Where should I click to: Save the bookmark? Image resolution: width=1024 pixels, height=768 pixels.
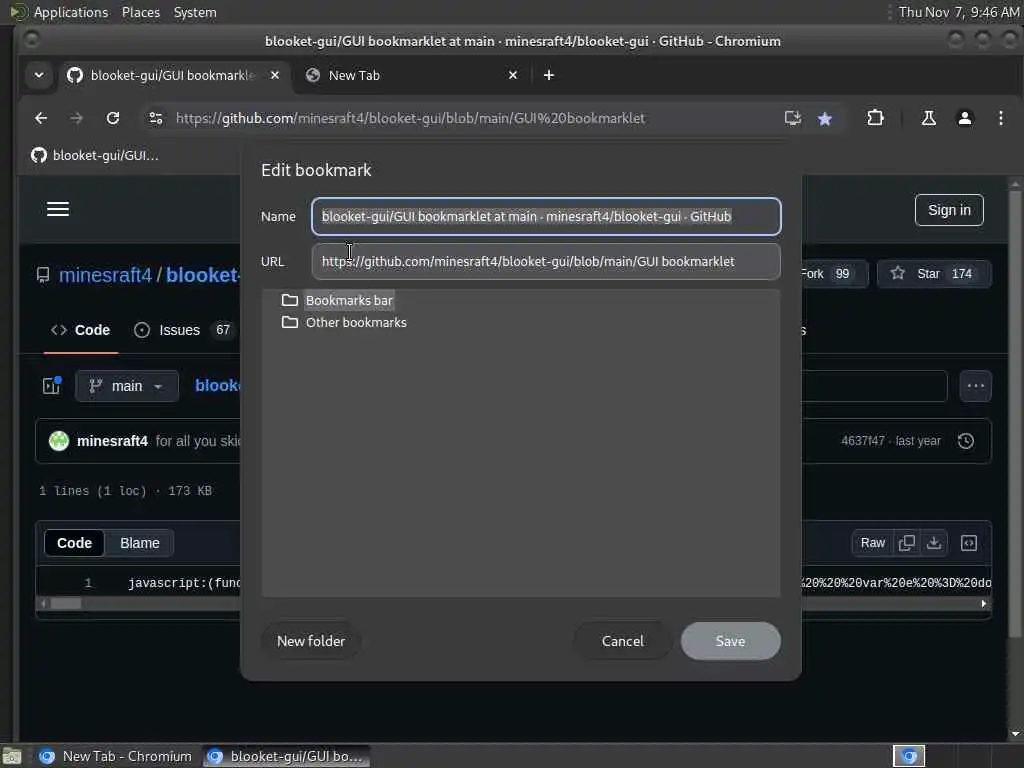[x=730, y=641]
